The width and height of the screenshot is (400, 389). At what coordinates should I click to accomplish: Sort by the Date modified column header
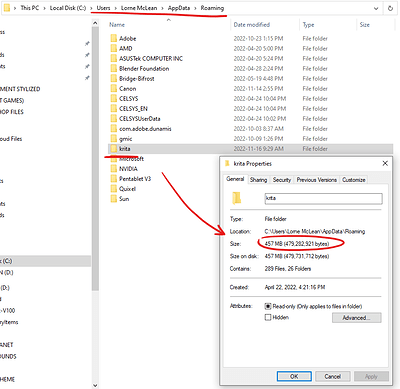pos(252,25)
